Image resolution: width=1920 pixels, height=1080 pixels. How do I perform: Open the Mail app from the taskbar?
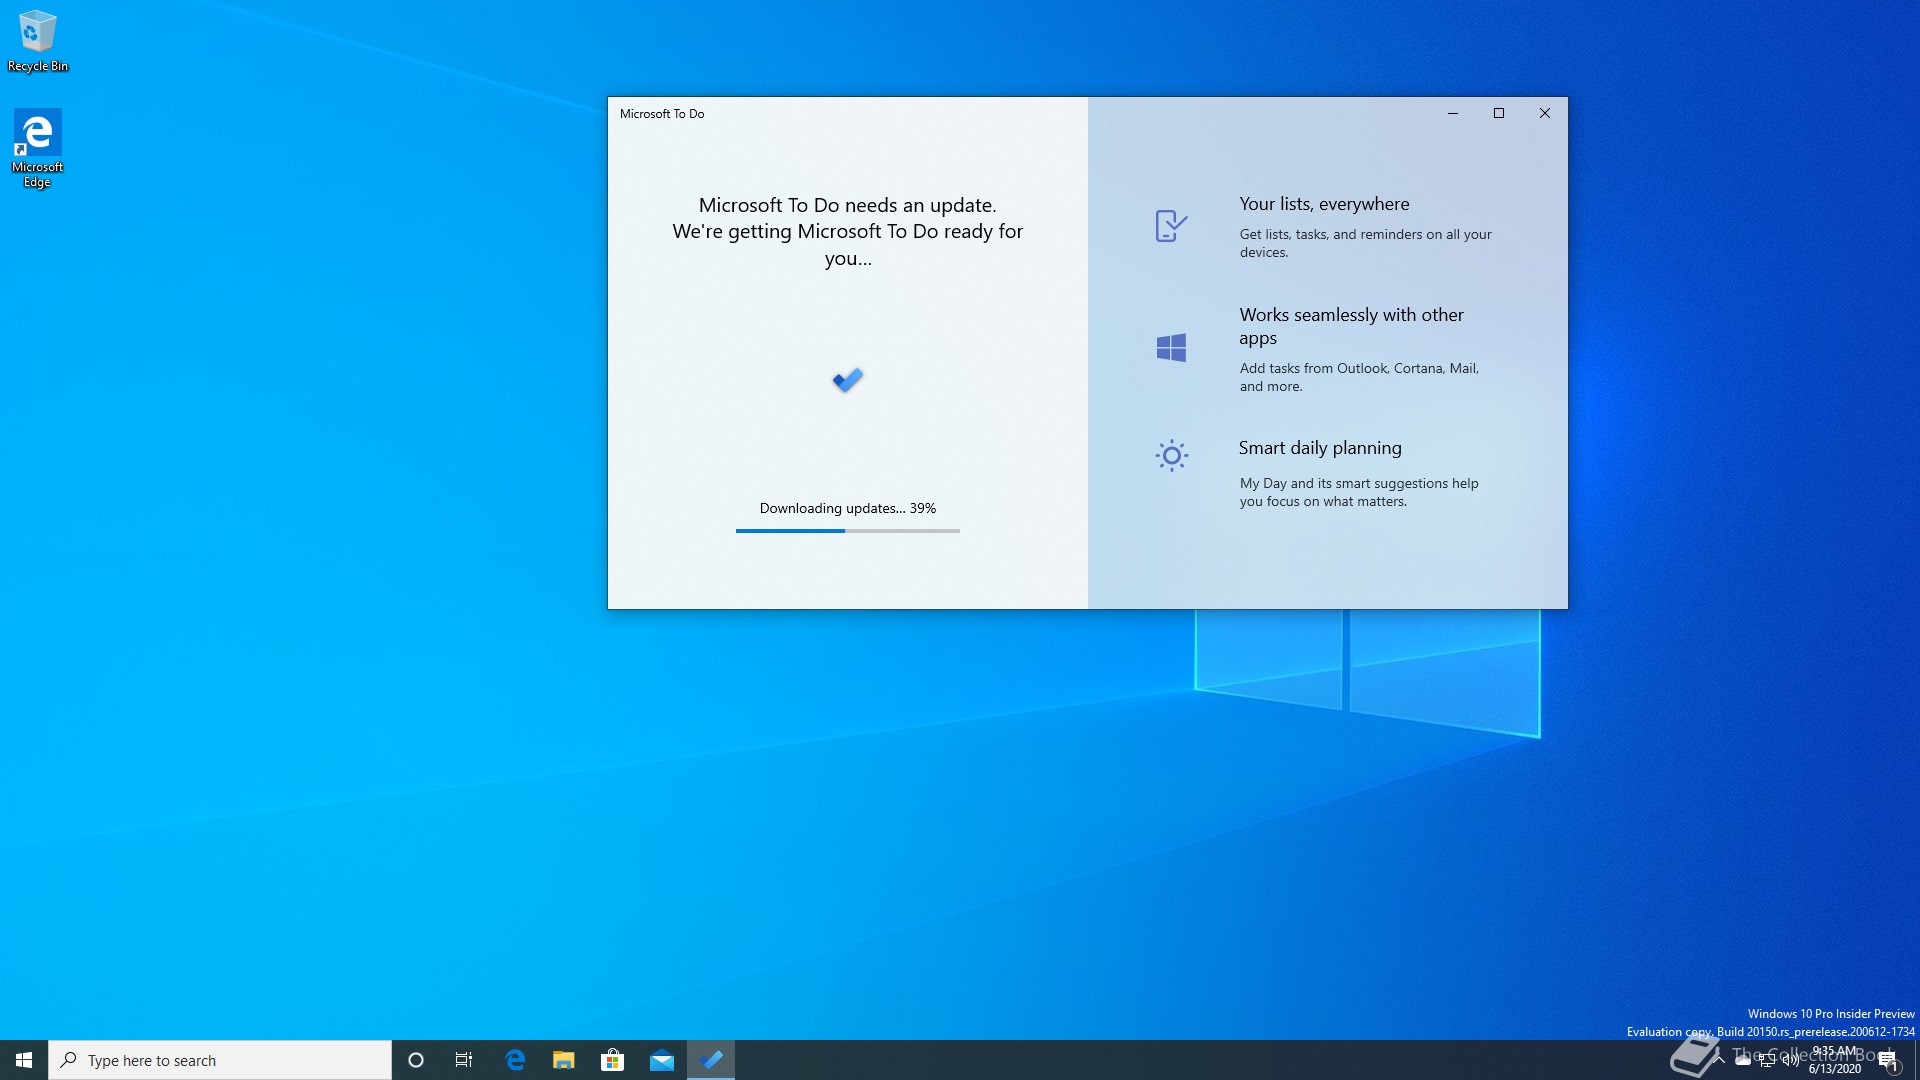[661, 1060]
